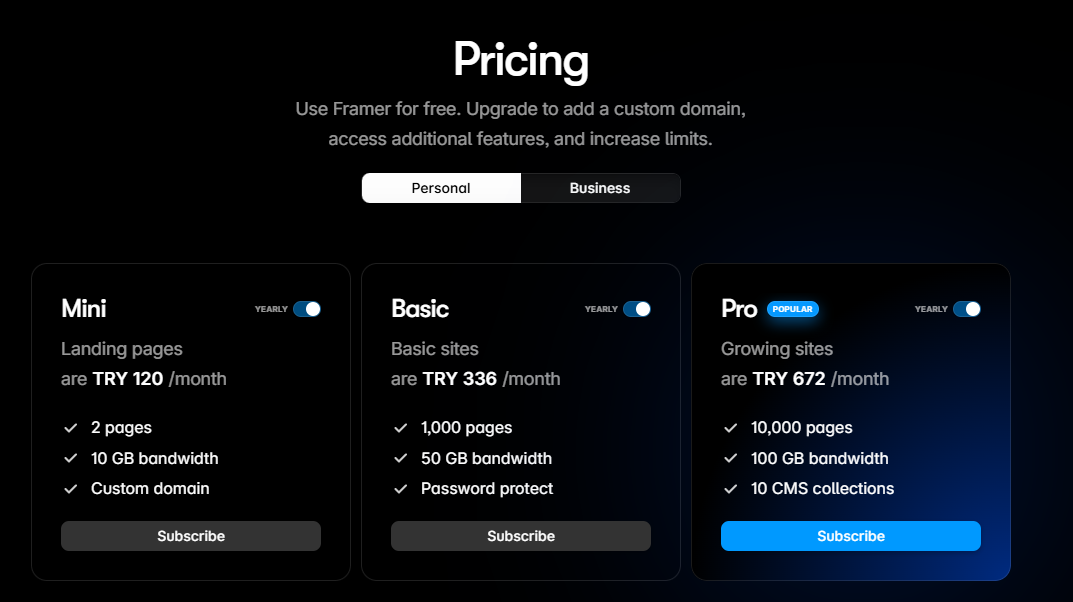Click the Pricing page heading

coord(521,62)
